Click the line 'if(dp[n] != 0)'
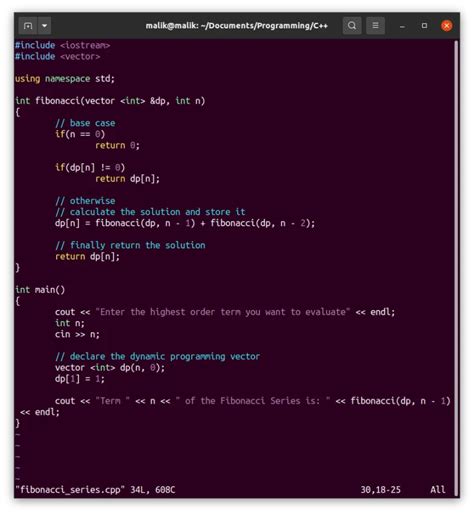The height and width of the screenshot is (514, 474). coord(90,167)
